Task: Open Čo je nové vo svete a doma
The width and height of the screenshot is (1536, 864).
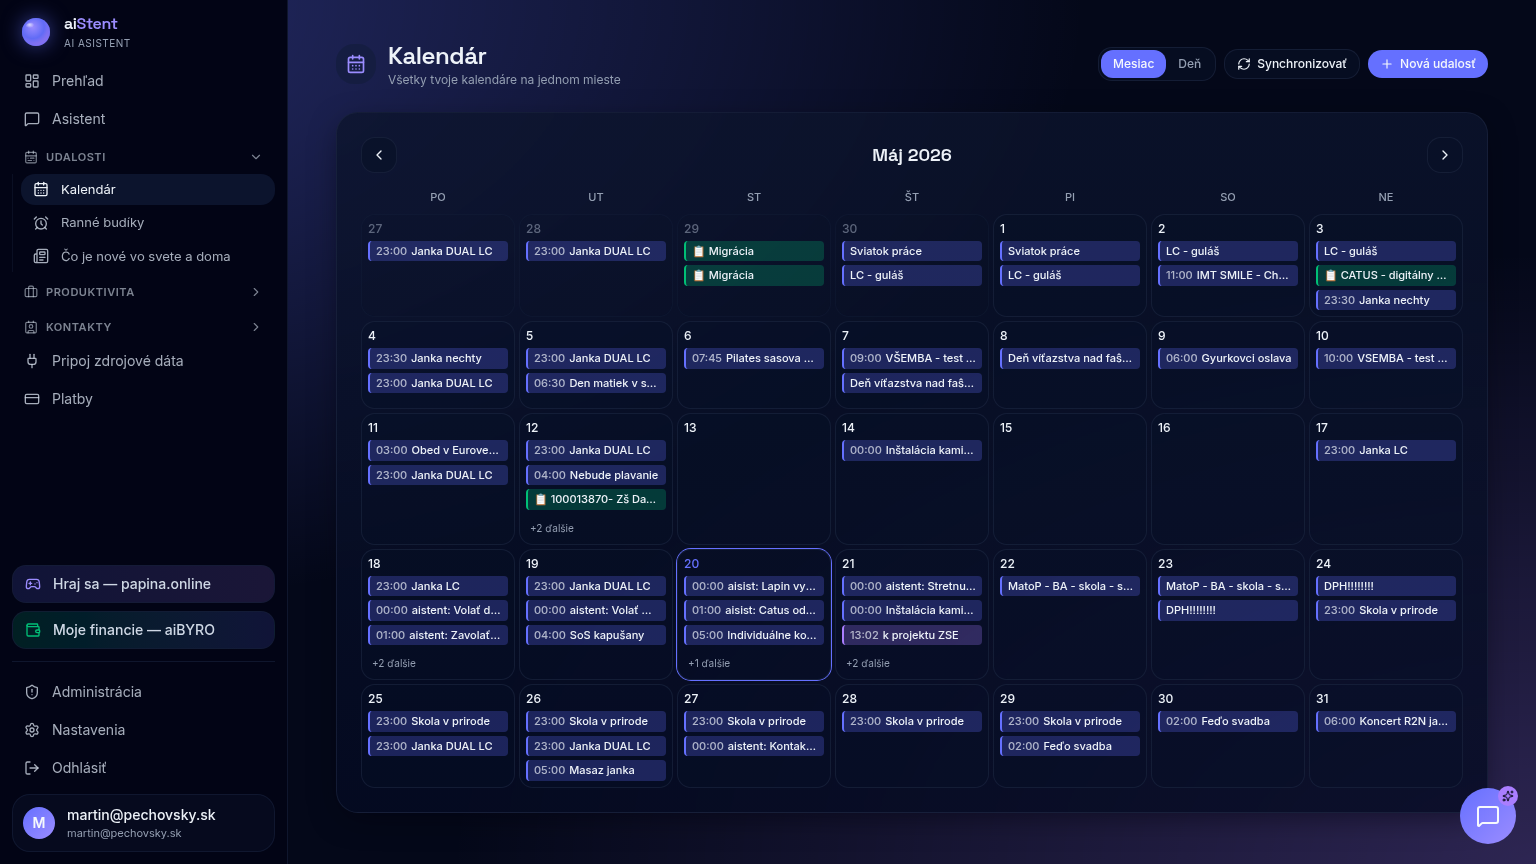Action: coord(147,257)
